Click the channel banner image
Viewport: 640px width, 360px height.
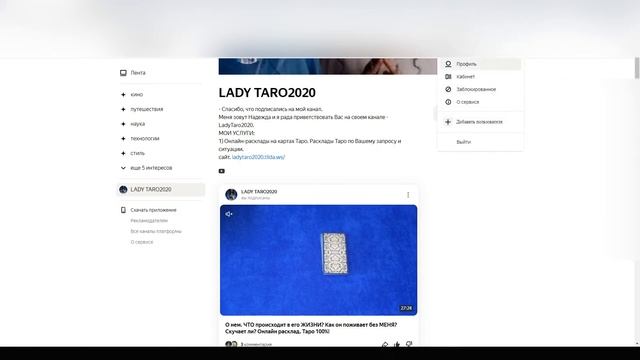pos(328,66)
